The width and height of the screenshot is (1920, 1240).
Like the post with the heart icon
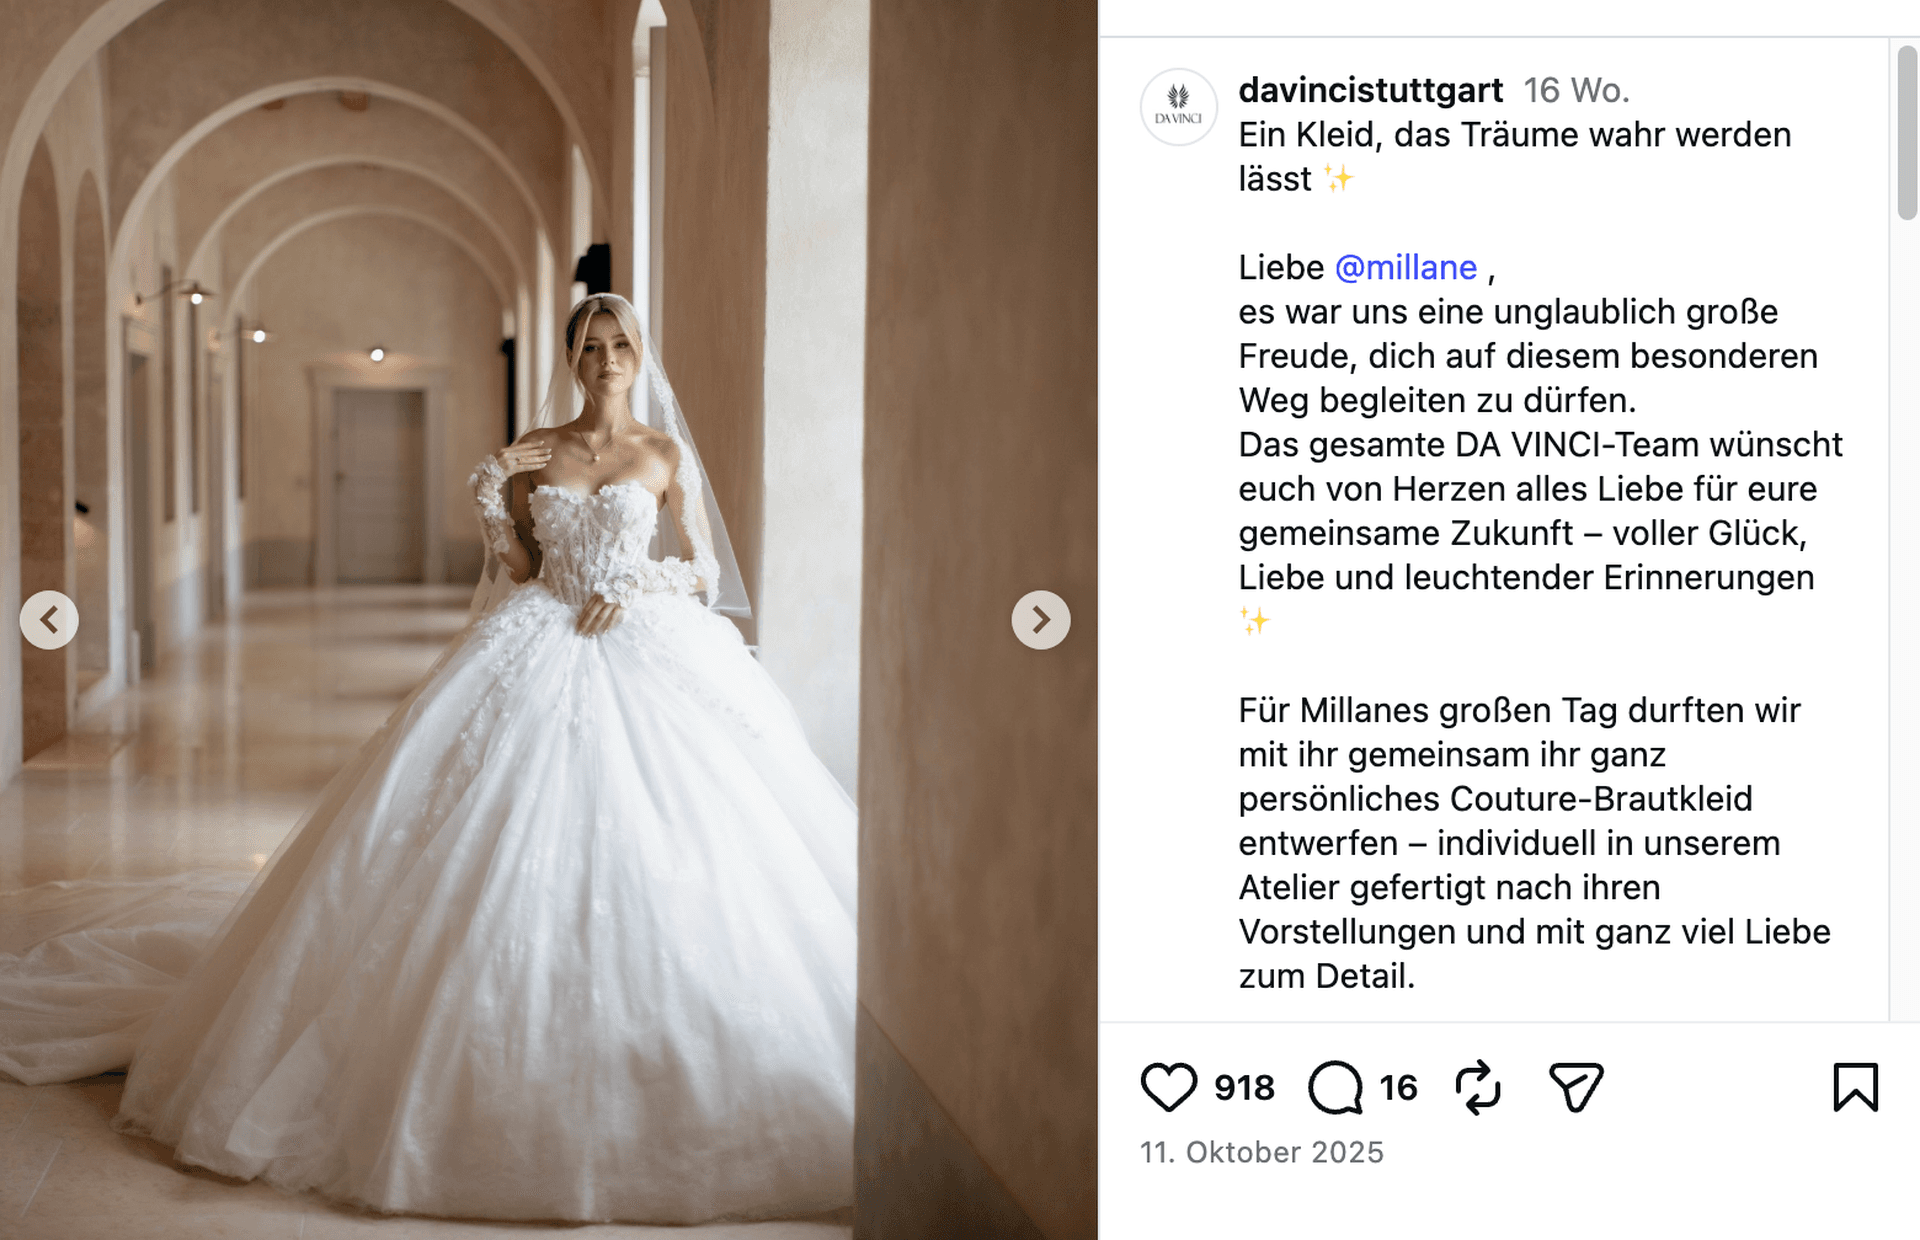pos(1168,1087)
